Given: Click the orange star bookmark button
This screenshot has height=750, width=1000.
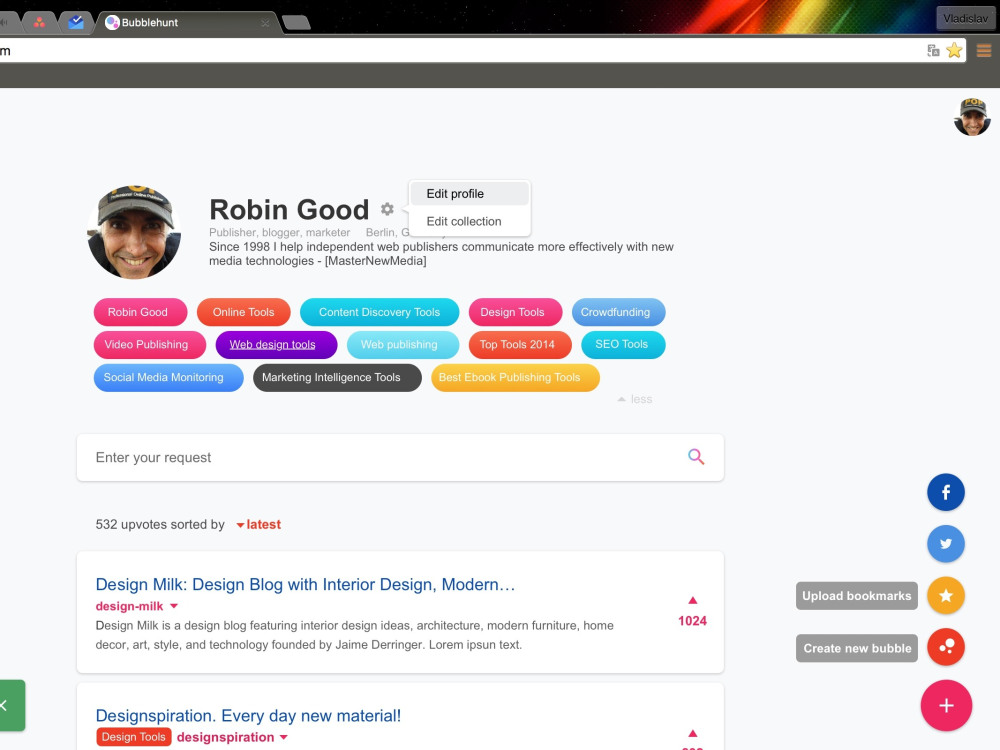Looking at the screenshot, I should click(946, 596).
